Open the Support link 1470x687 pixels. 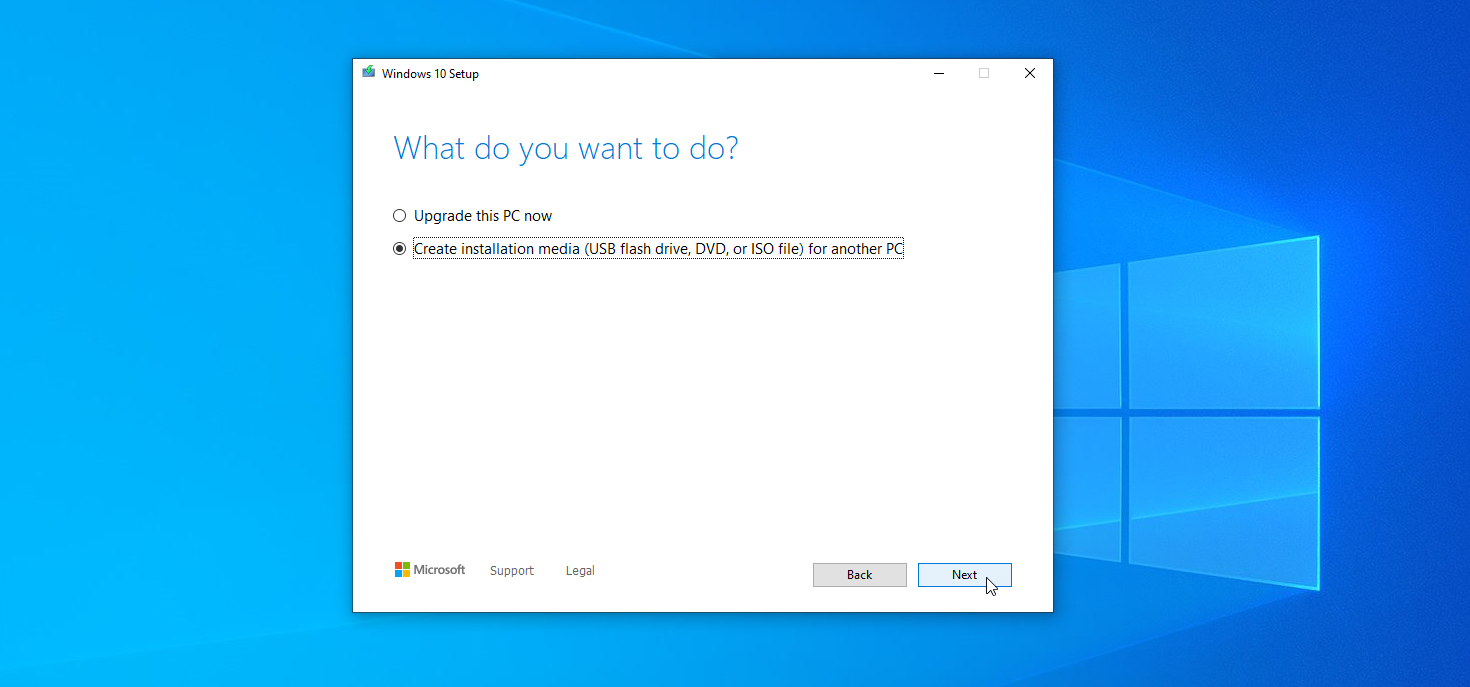pyautogui.click(x=511, y=570)
